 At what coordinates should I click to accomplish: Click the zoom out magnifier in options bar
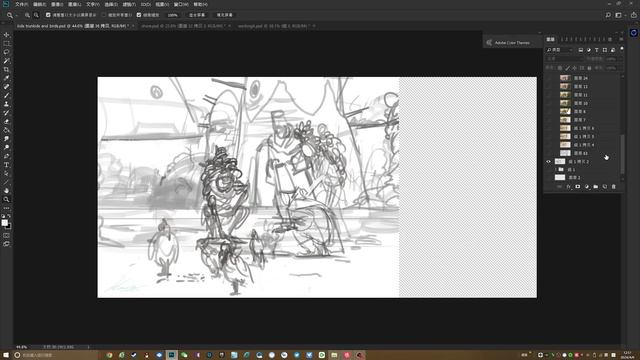point(36,15)
